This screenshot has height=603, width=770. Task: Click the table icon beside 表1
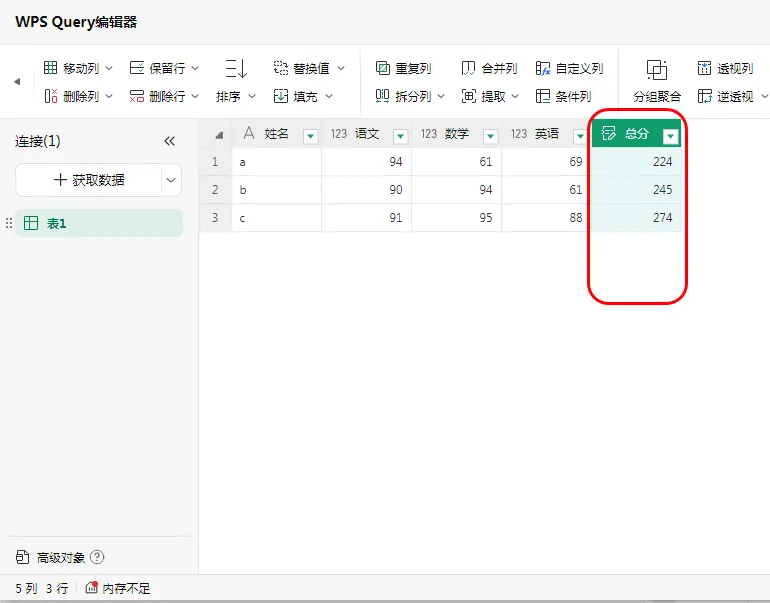(31, 223)
